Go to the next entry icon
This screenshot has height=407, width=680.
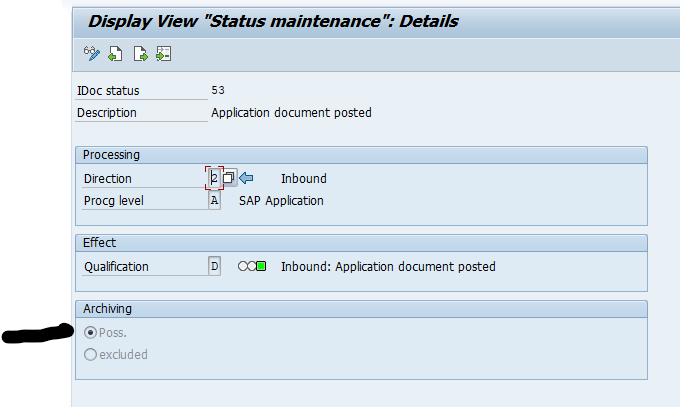pyautogui.click(x=140, y=53)
